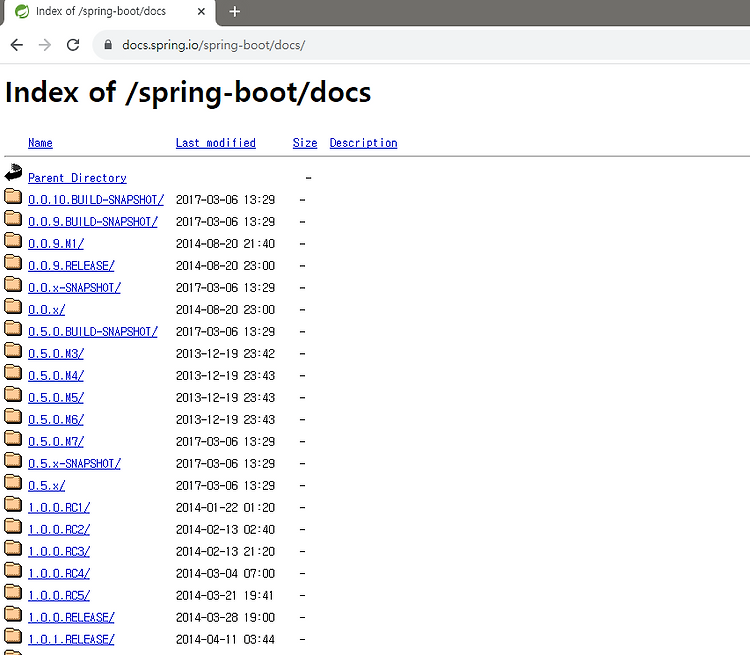Open the 0.0.x/ directory link
The height and width of the screenshot is (655, 750).
pyautogui.click(x=47, y=310)
